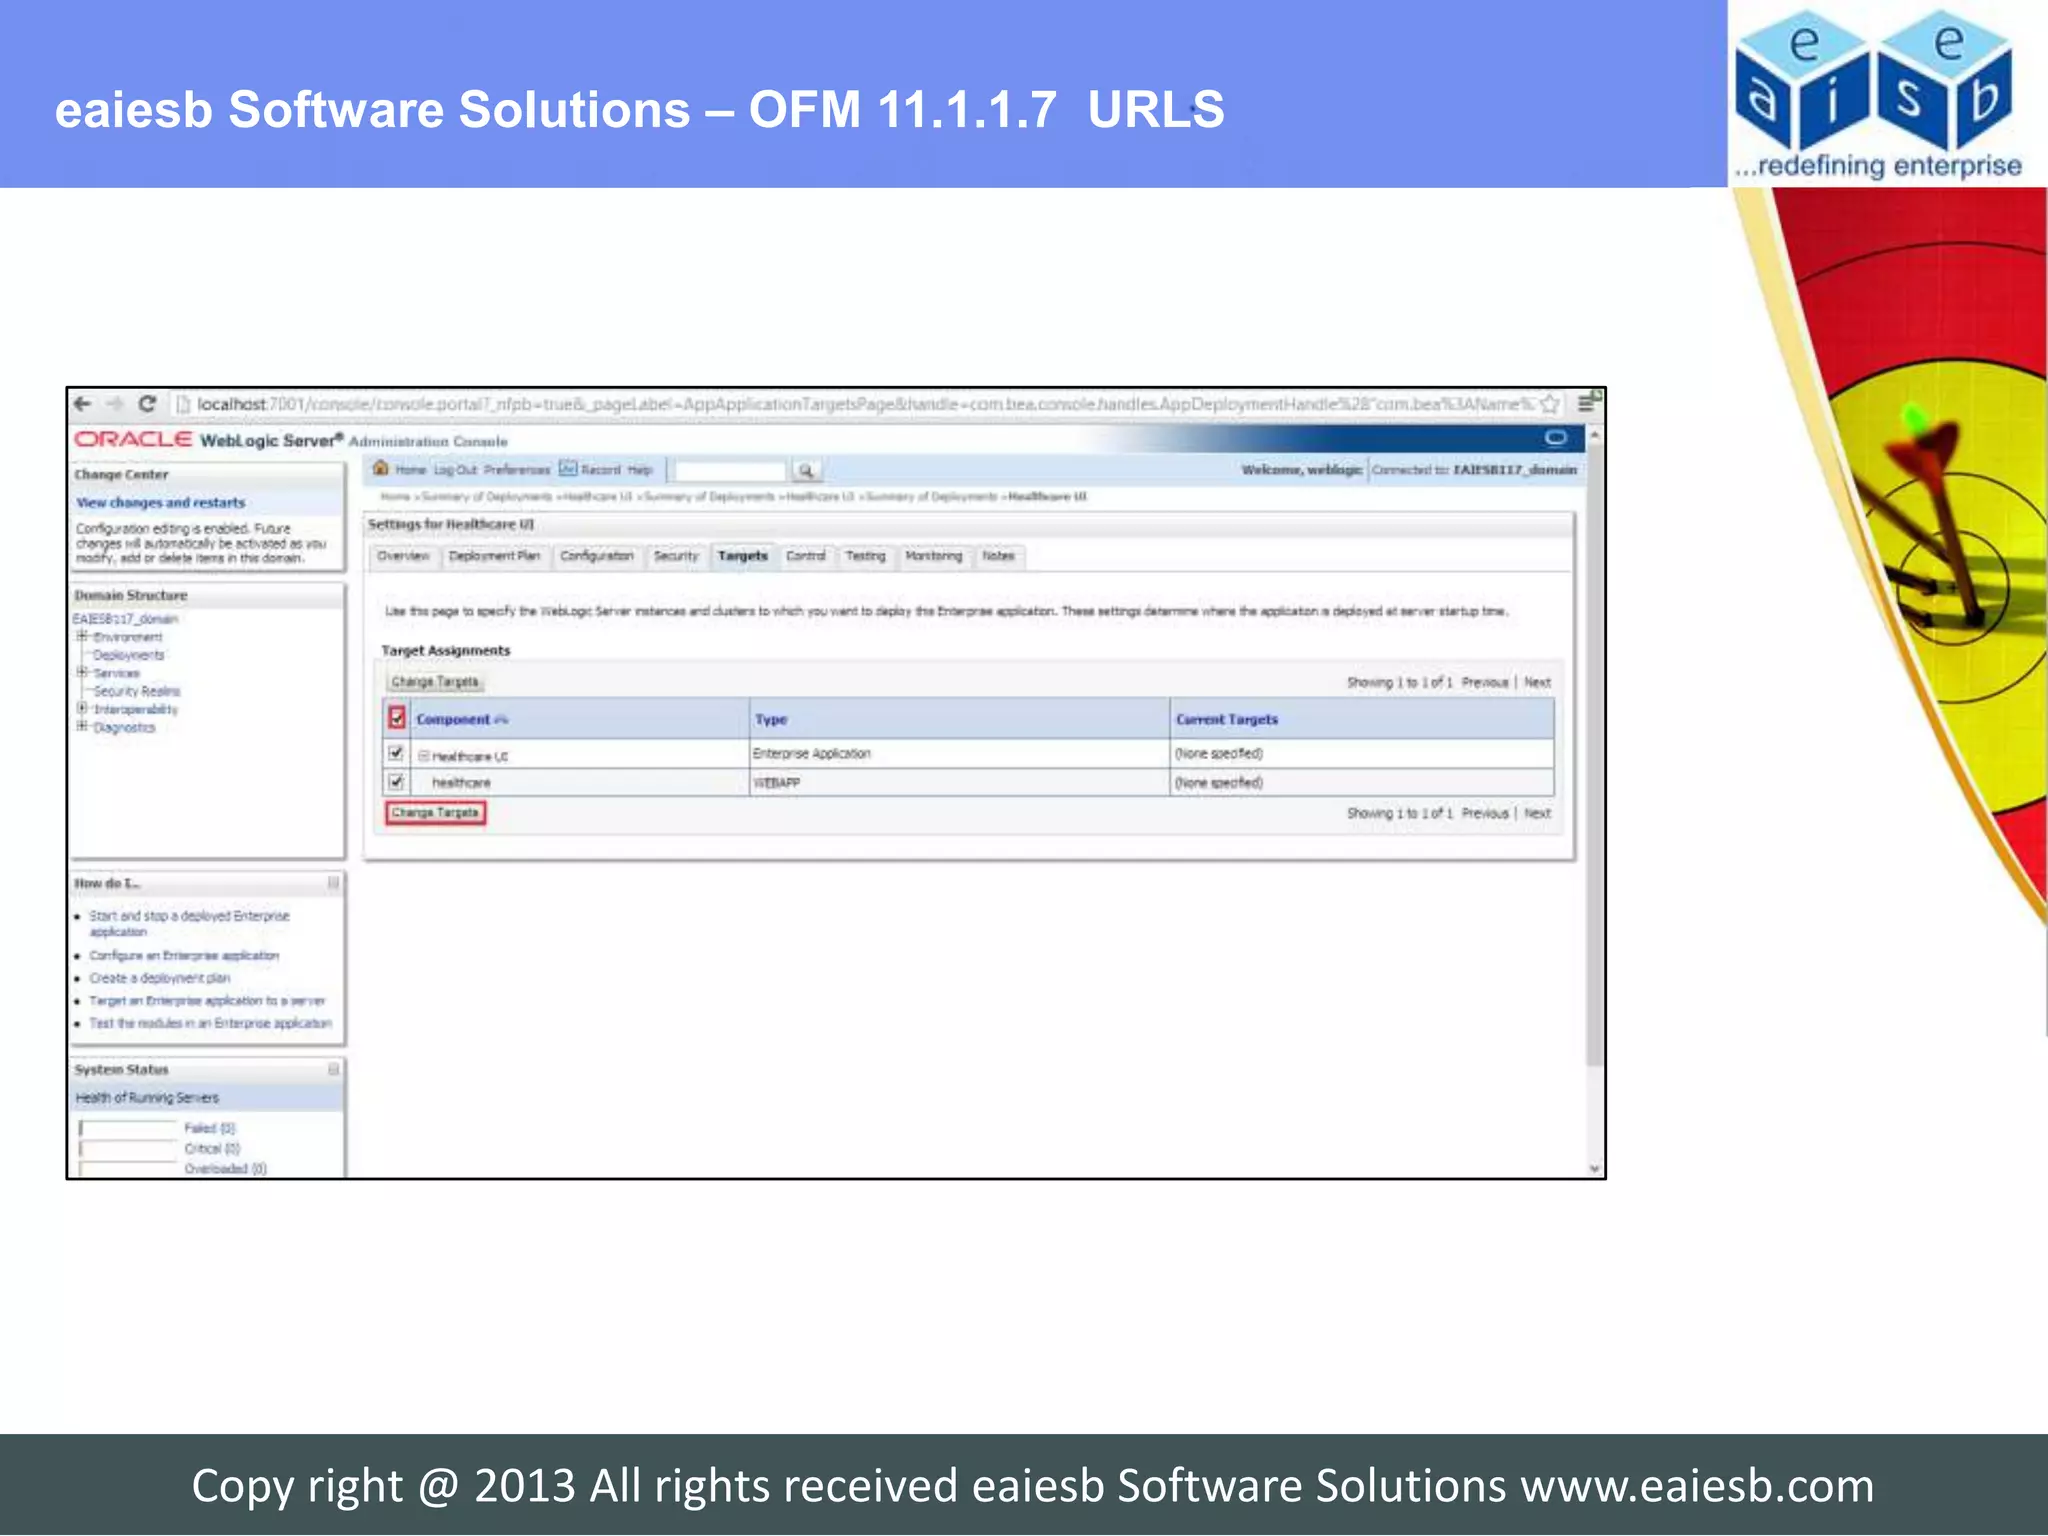Click View changes and restarts link
Viewport: 2048px width, 1536px height.
[x=161, y=503]
